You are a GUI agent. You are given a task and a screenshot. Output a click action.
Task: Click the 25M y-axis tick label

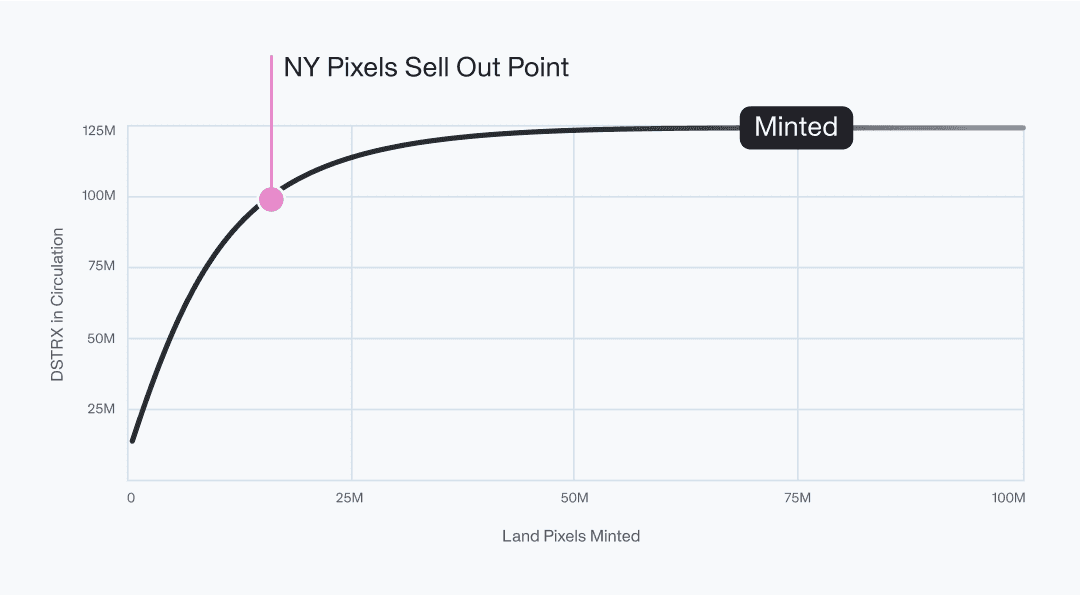tap(101, 409)
